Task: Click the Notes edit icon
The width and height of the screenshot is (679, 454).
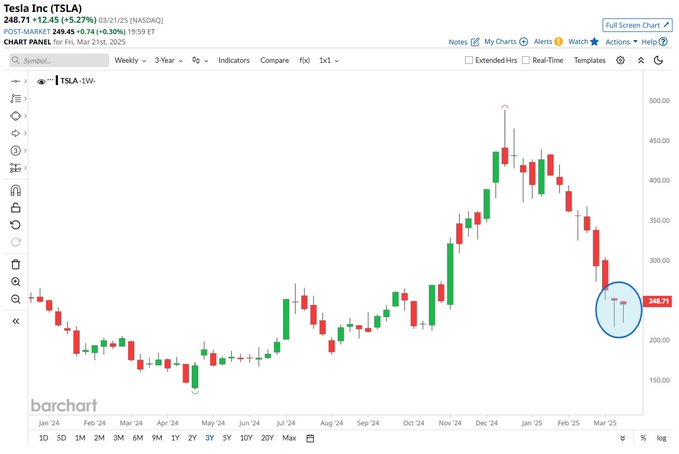Action: [475, 42]
